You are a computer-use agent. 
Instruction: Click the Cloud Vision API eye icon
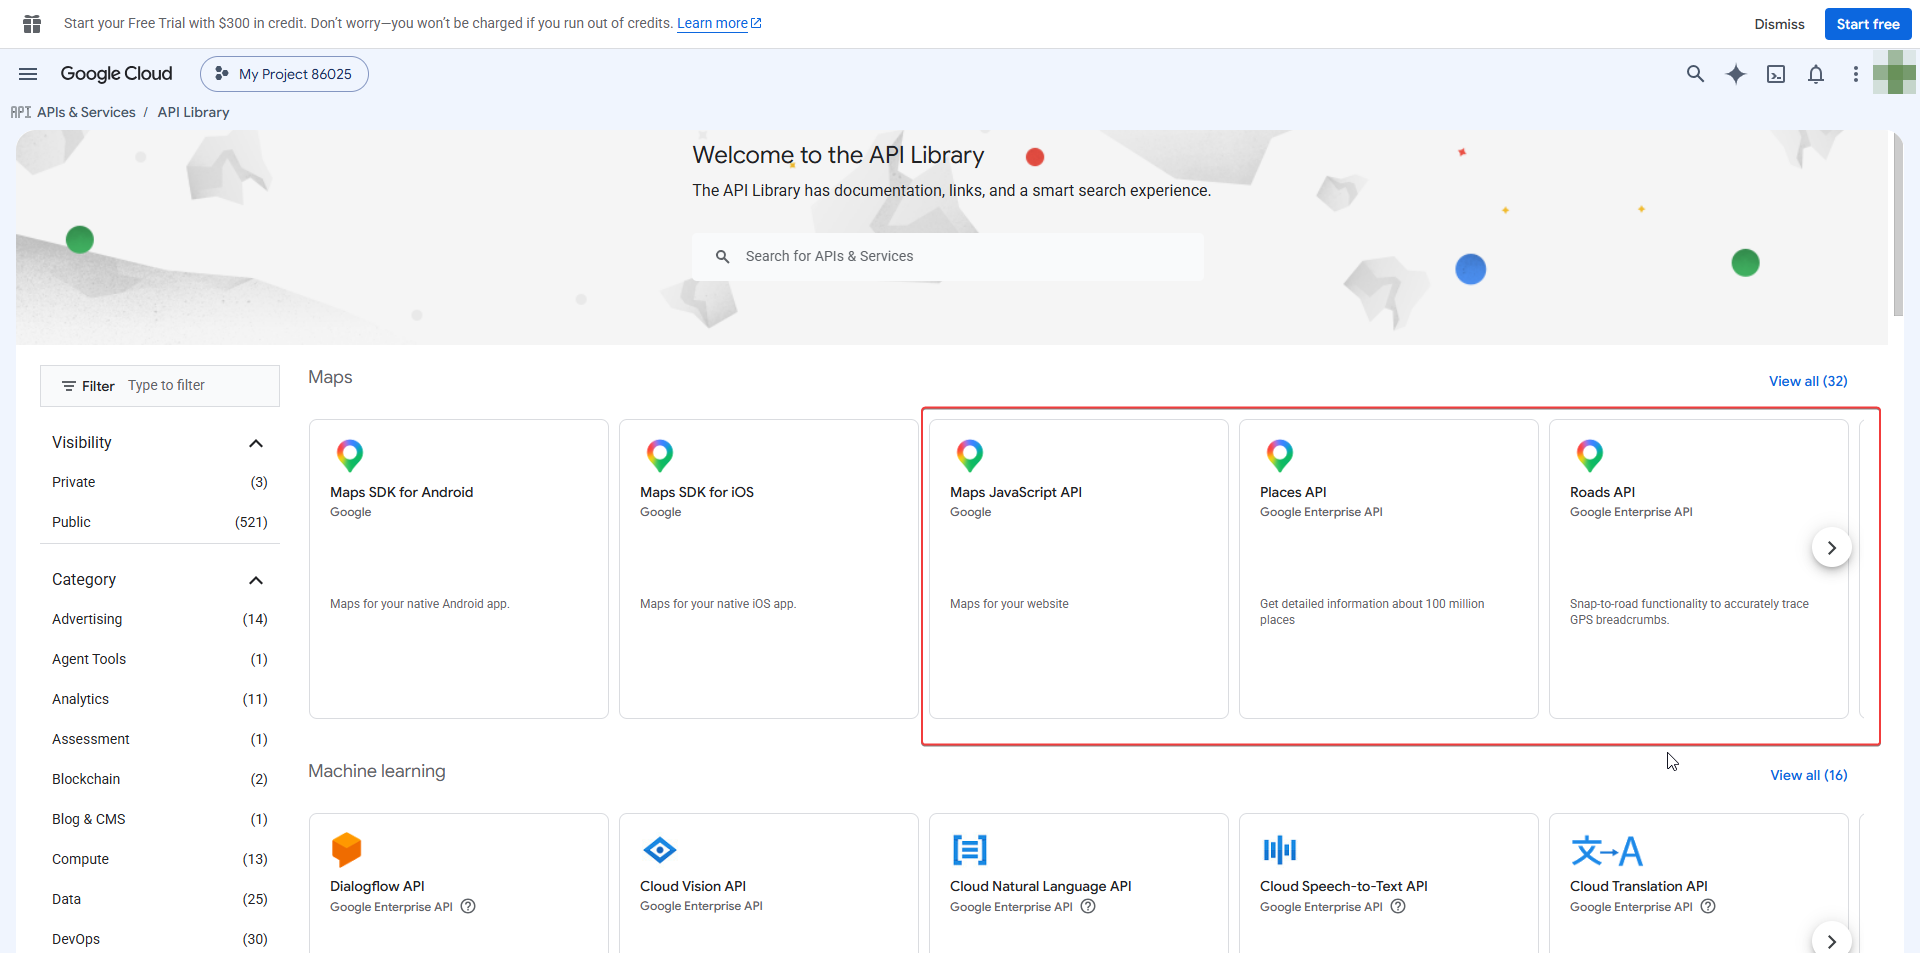point(659,850)
